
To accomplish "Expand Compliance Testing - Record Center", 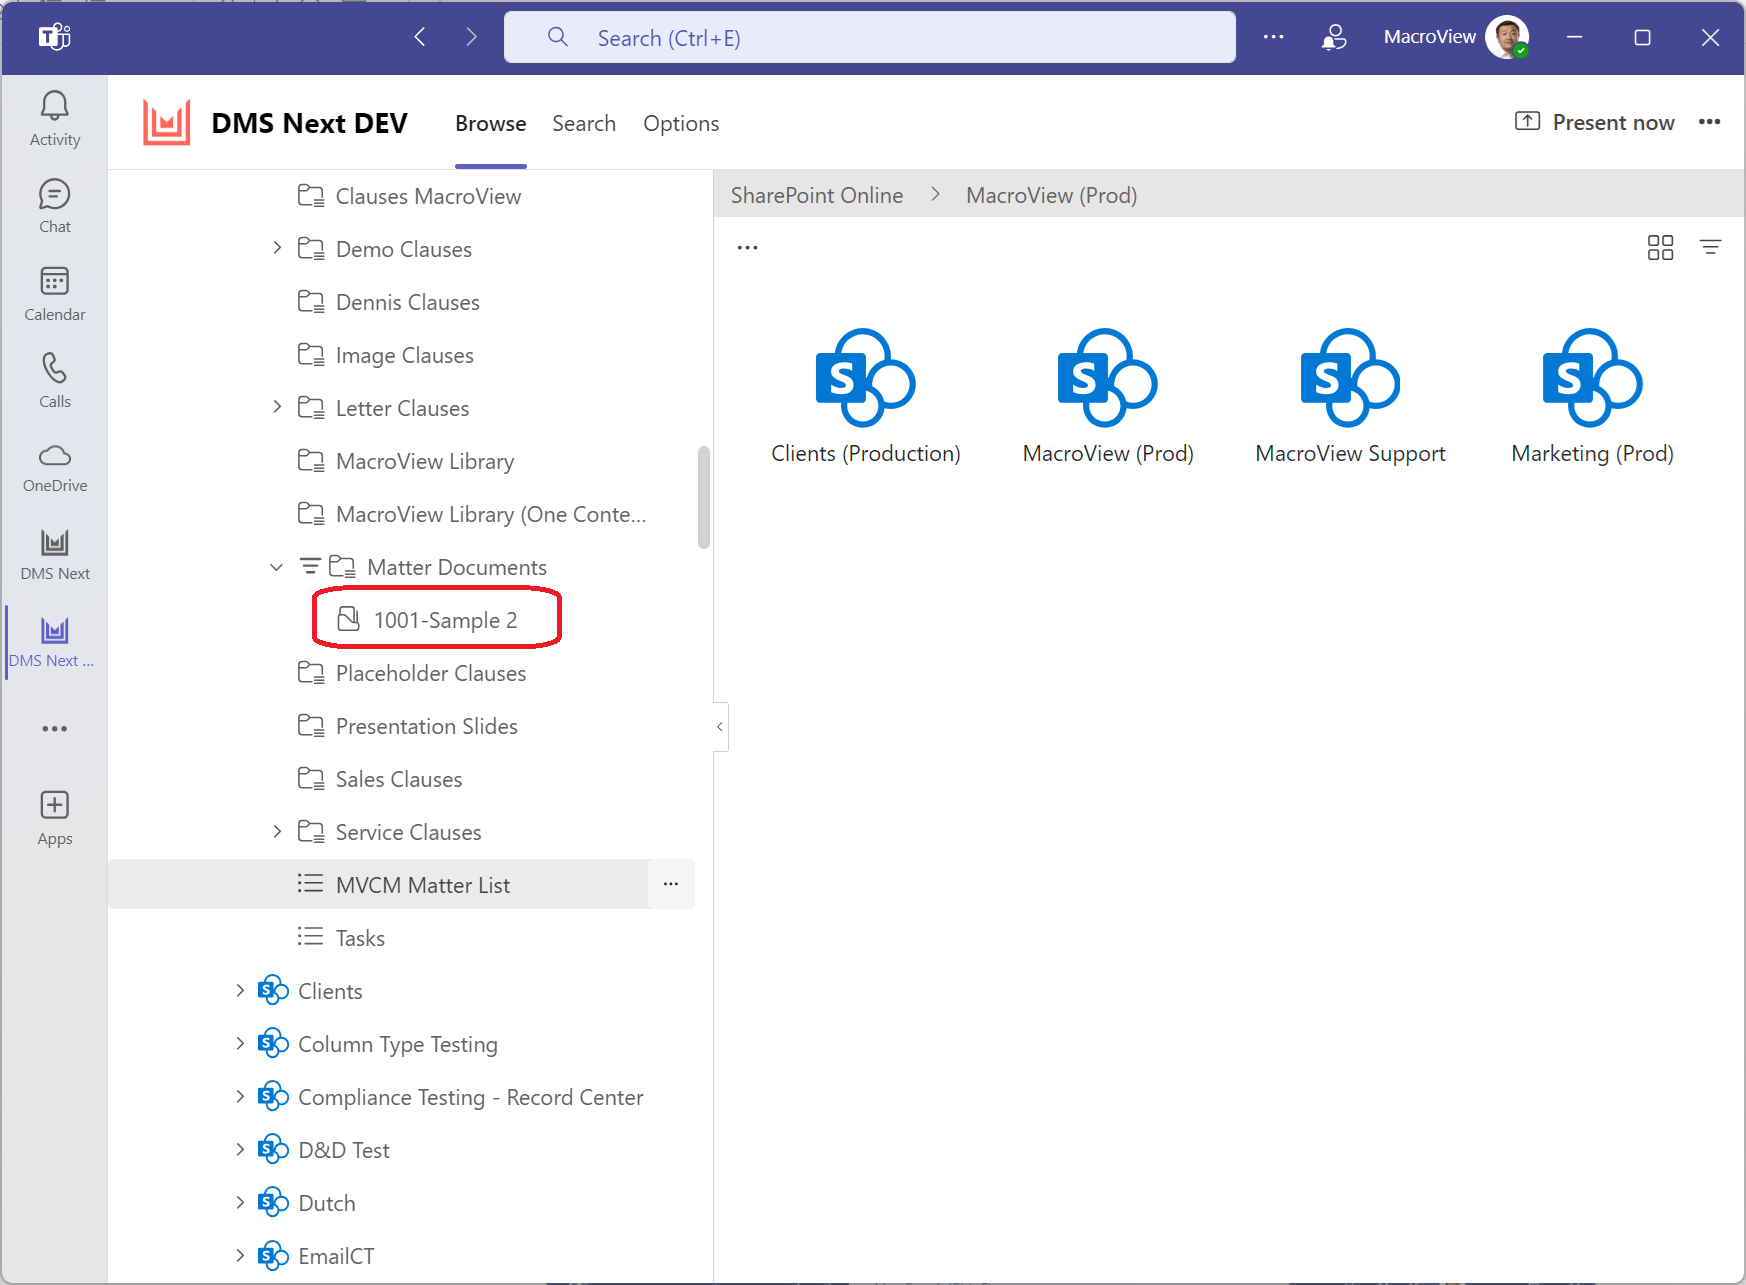I will (240, 1096).
